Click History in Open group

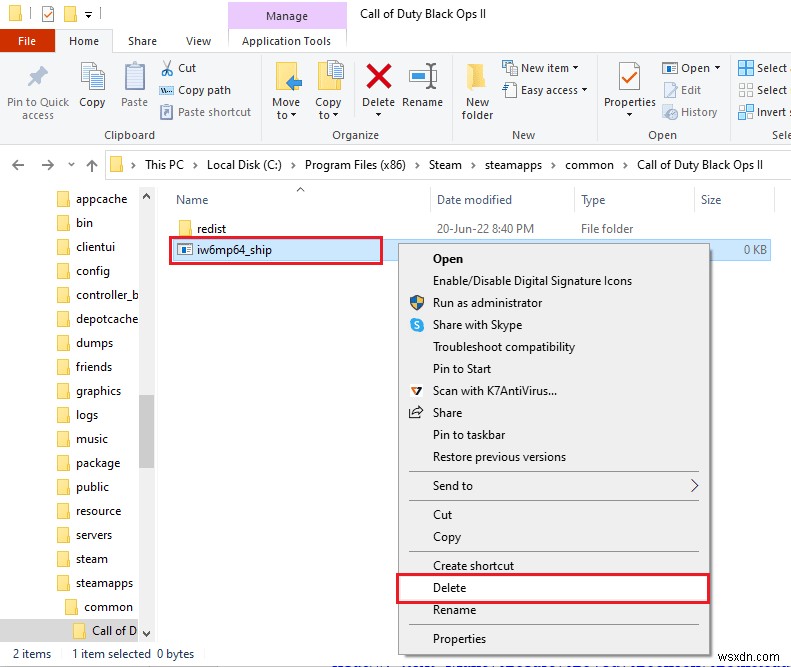pos(690,113)
